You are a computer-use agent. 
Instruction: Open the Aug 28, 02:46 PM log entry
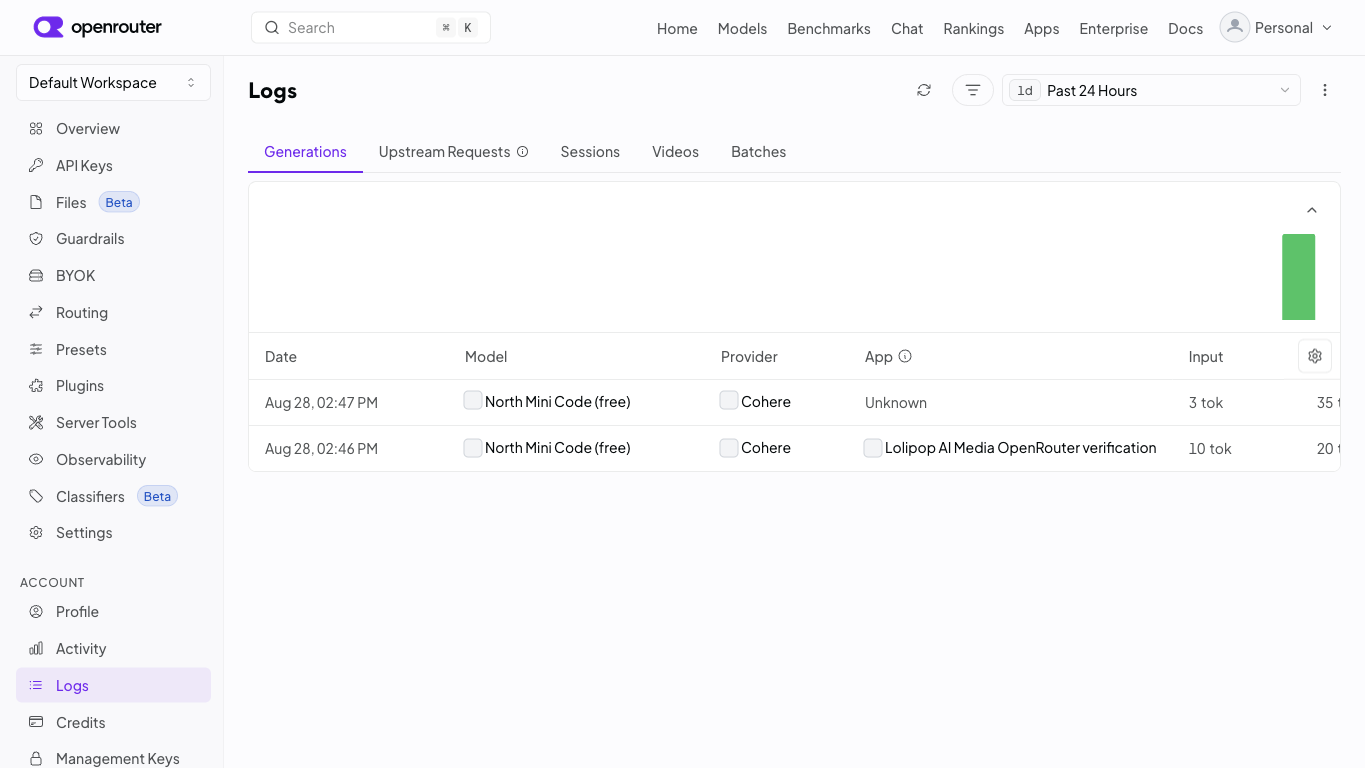(794, 448)
